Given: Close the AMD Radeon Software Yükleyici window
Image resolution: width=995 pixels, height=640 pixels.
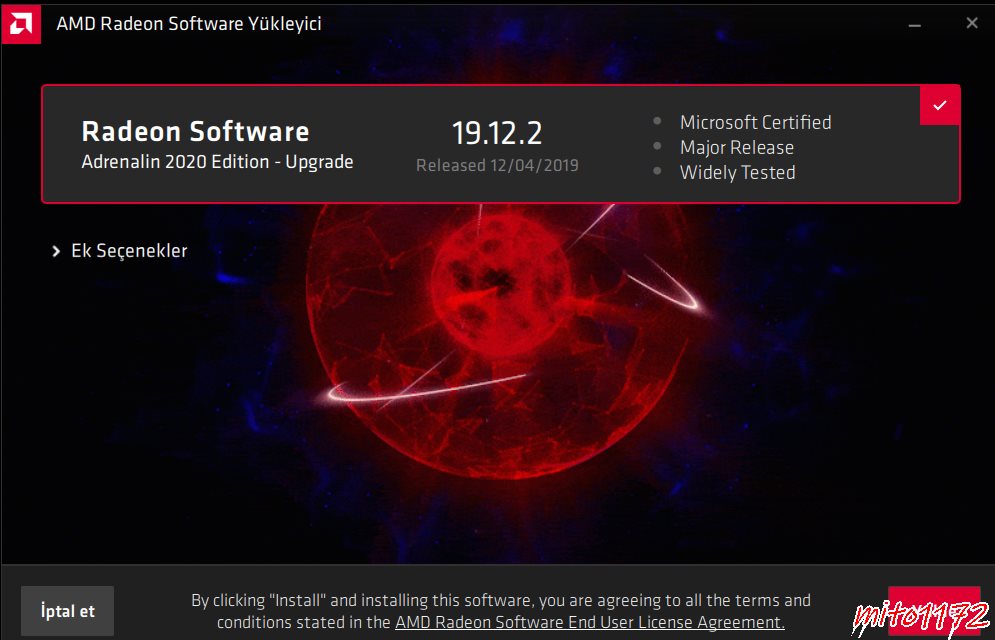Looking at the screenshot, I should (972, 23).
